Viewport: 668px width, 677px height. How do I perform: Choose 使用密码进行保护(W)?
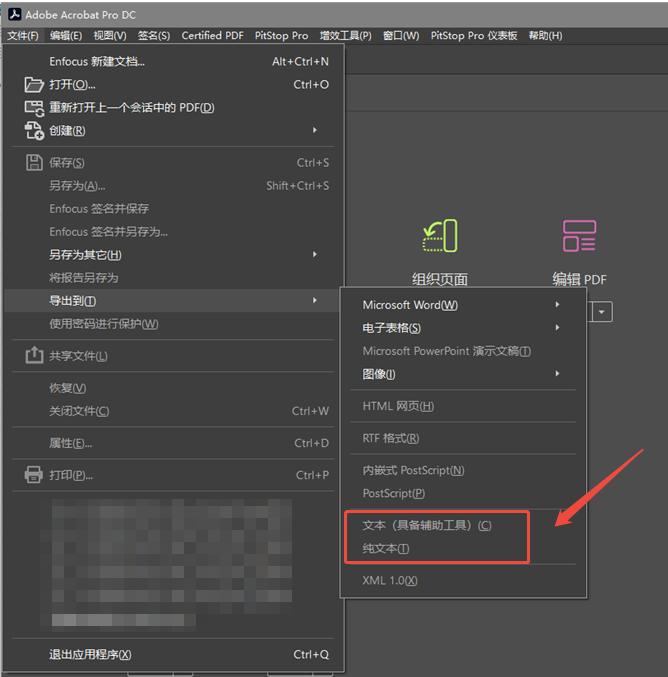[173, 324]
